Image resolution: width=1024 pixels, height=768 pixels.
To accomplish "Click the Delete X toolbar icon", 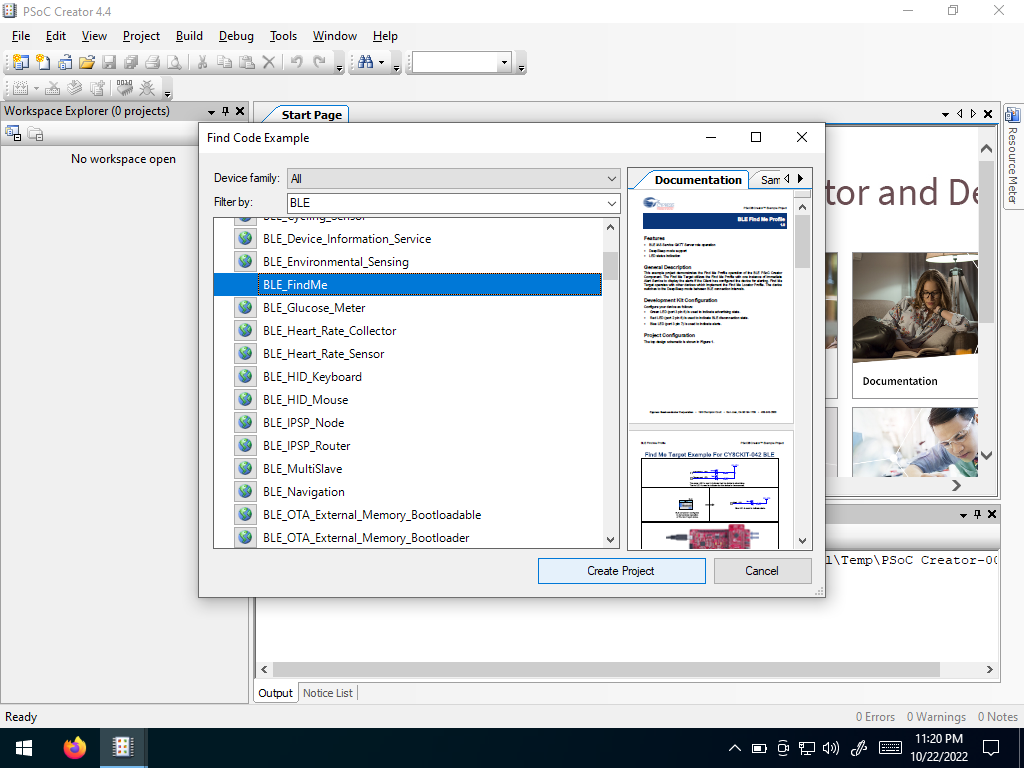I will pos(268,62).
